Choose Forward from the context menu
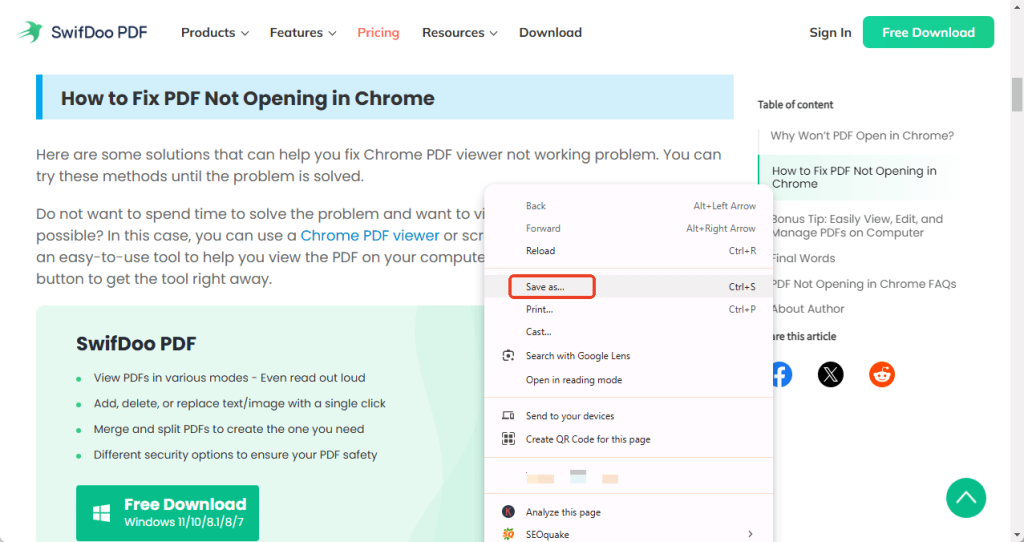 pos(629,229)
